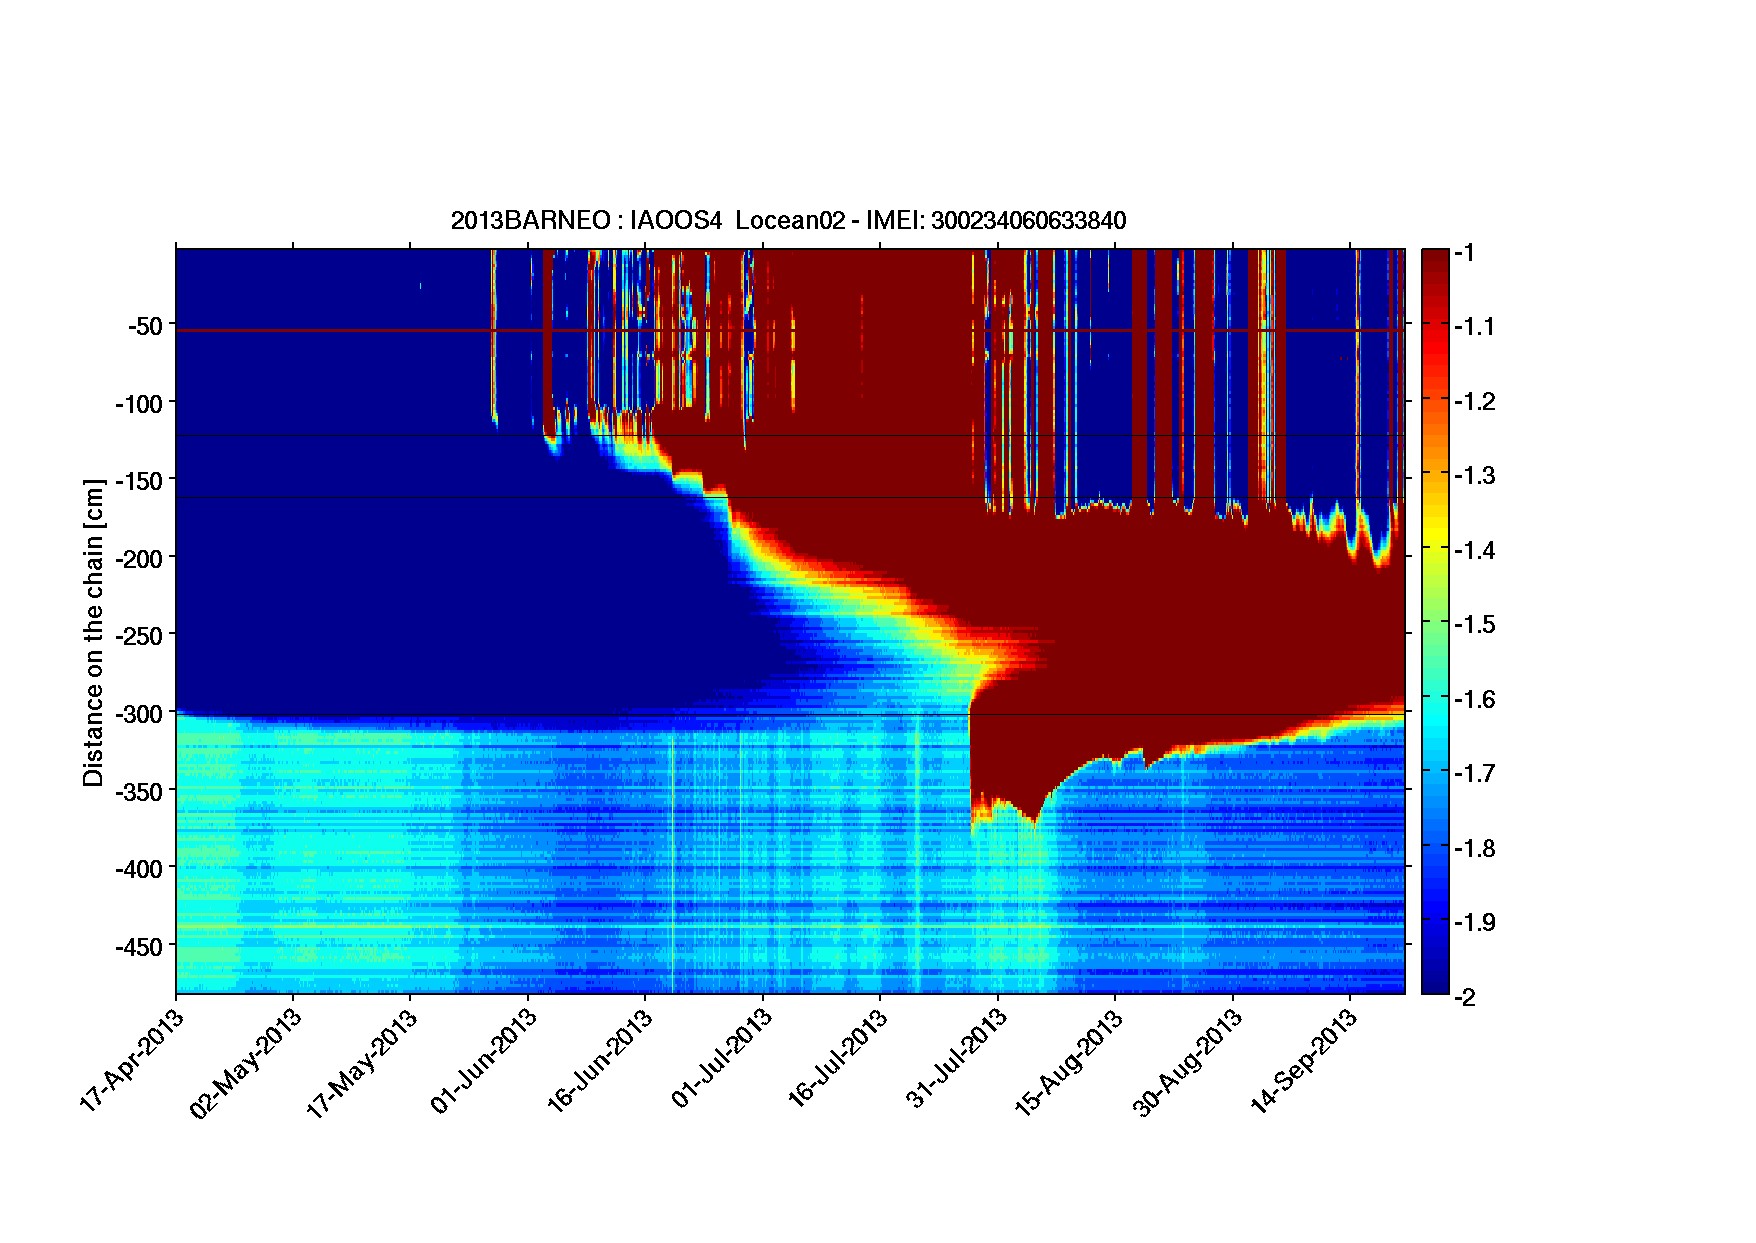The width and height of the screenshot is (1756, 1243).
Task: Click the -1.5 colorbar tick label
Action: (1475, 624)
